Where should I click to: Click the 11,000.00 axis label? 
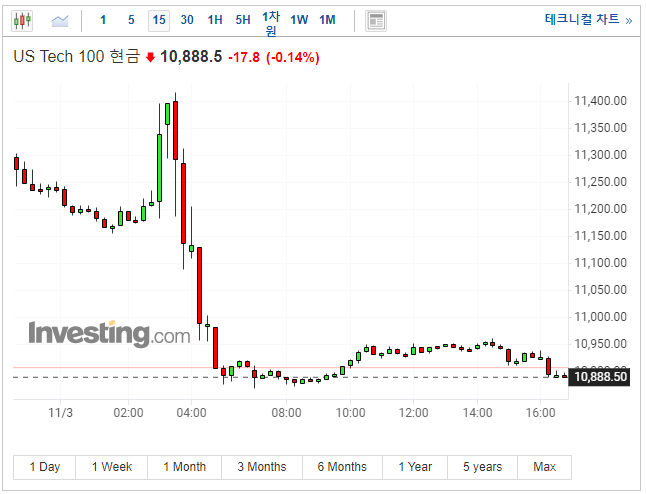(x=600, y=317)
